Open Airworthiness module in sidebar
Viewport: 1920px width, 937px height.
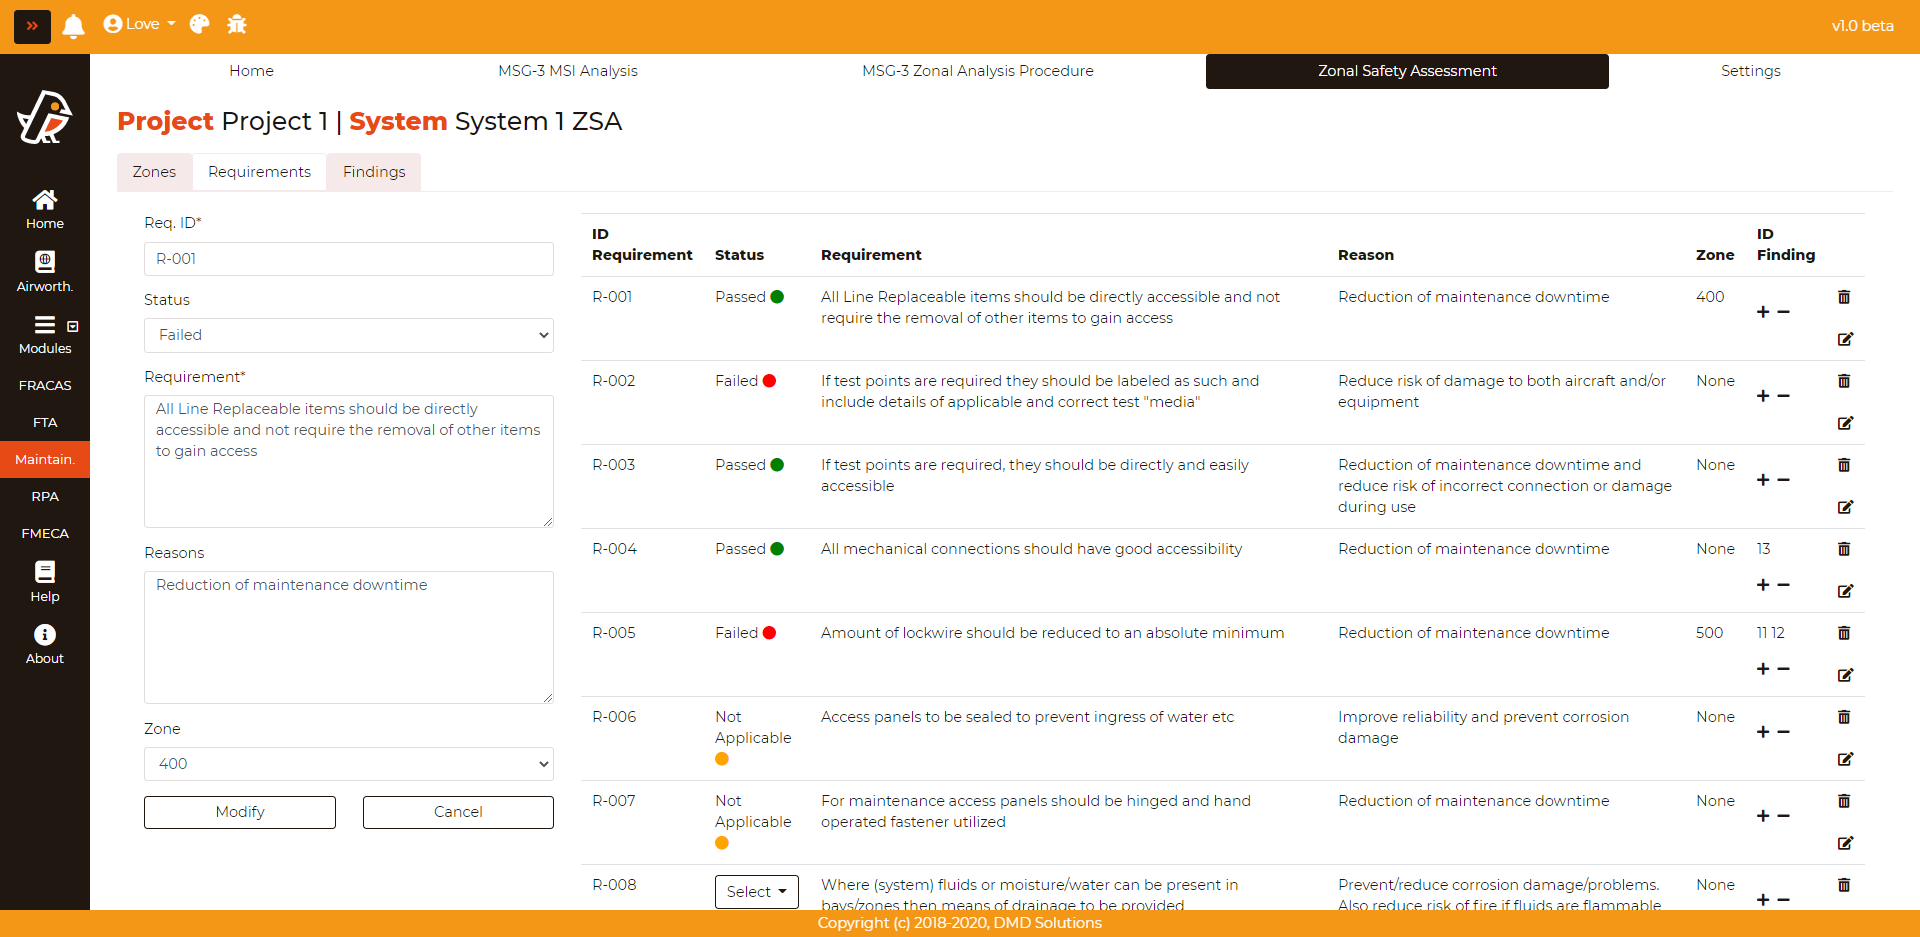(x=45, y=272)
